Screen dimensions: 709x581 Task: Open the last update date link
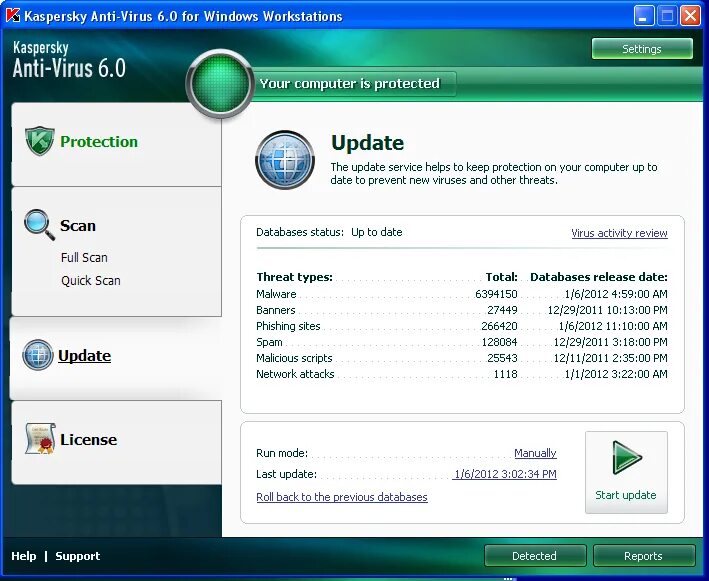point(505,474)
